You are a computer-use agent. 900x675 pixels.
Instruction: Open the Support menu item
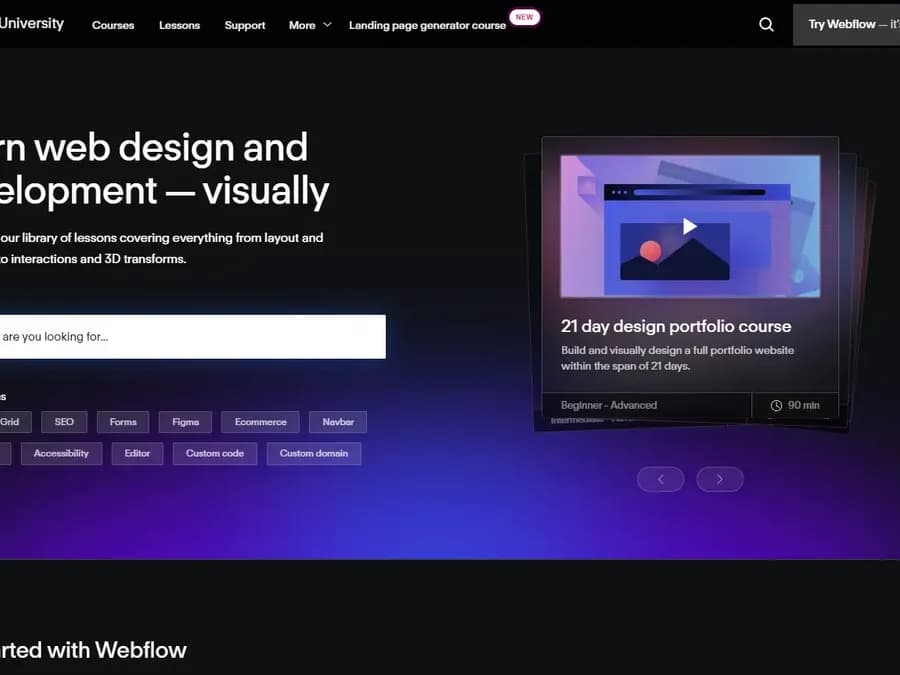click(x=245, y=25)
